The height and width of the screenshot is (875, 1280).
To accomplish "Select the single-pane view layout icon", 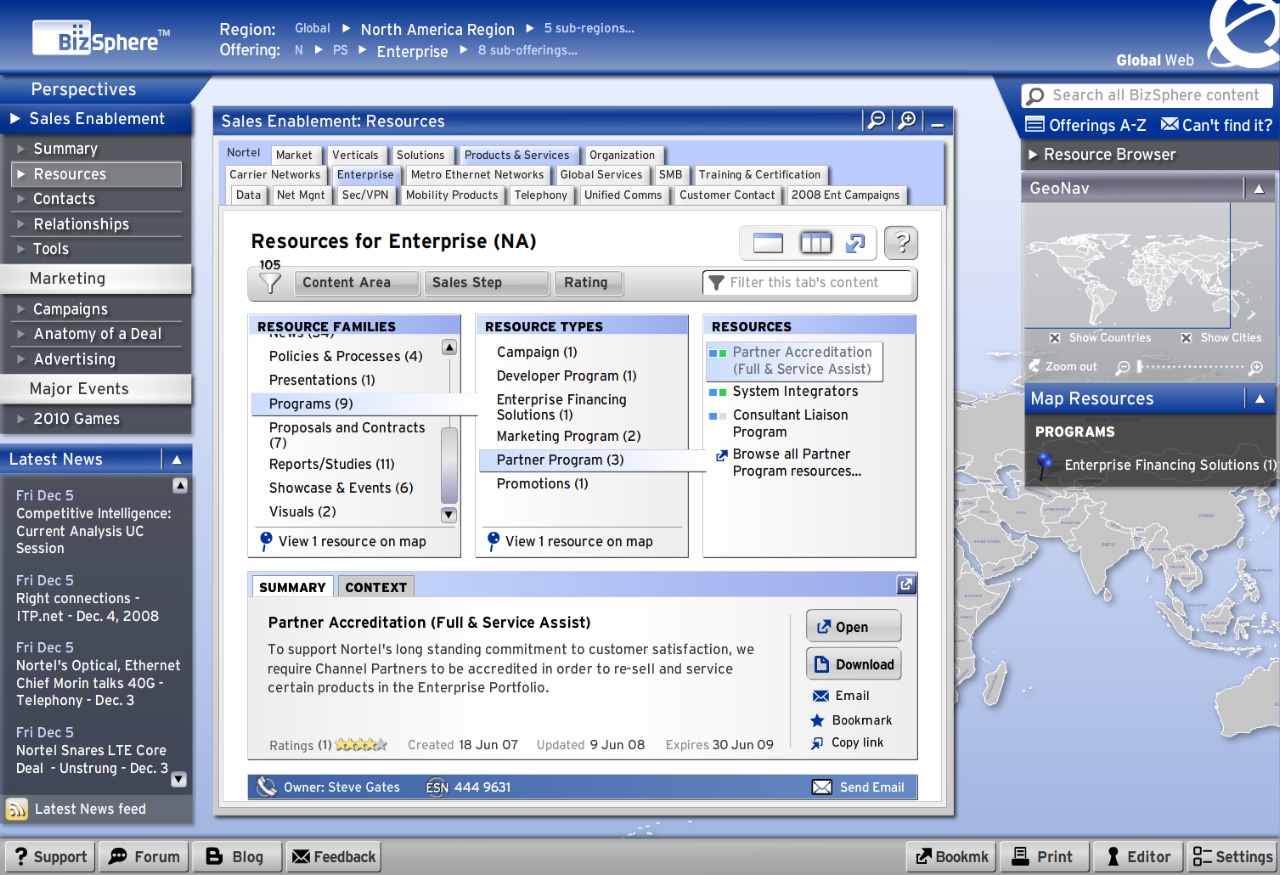I will 768,243.
